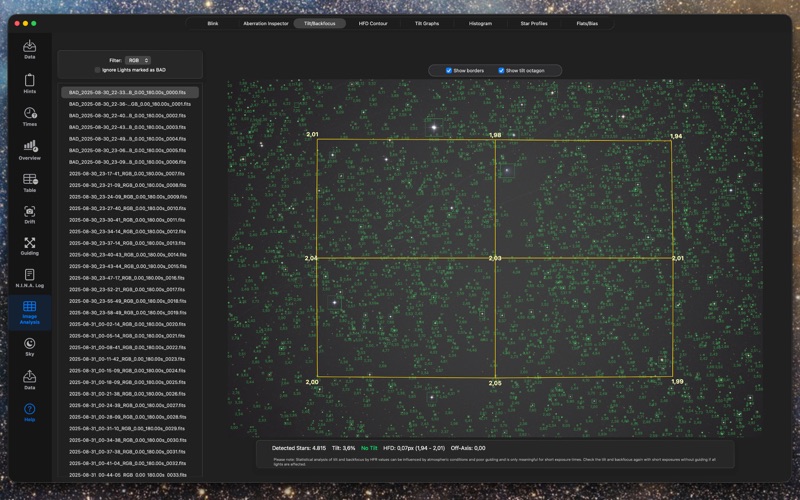Uncheck the Show borders checkbox
800x500 pixels.
click(x=449, y=70)
